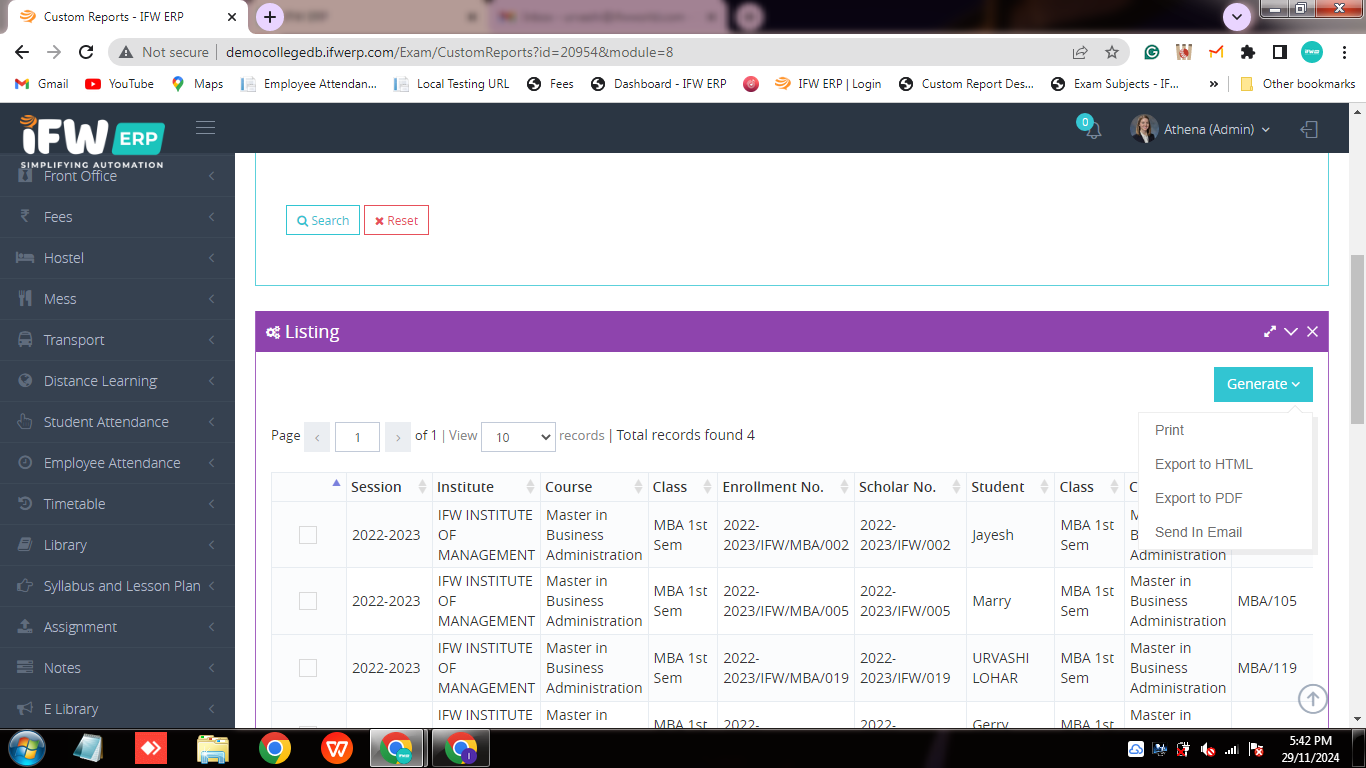Click the IFW profile avatar in Chrome toolbar
Screen dimensions: 1366x768
(1311, 52)
